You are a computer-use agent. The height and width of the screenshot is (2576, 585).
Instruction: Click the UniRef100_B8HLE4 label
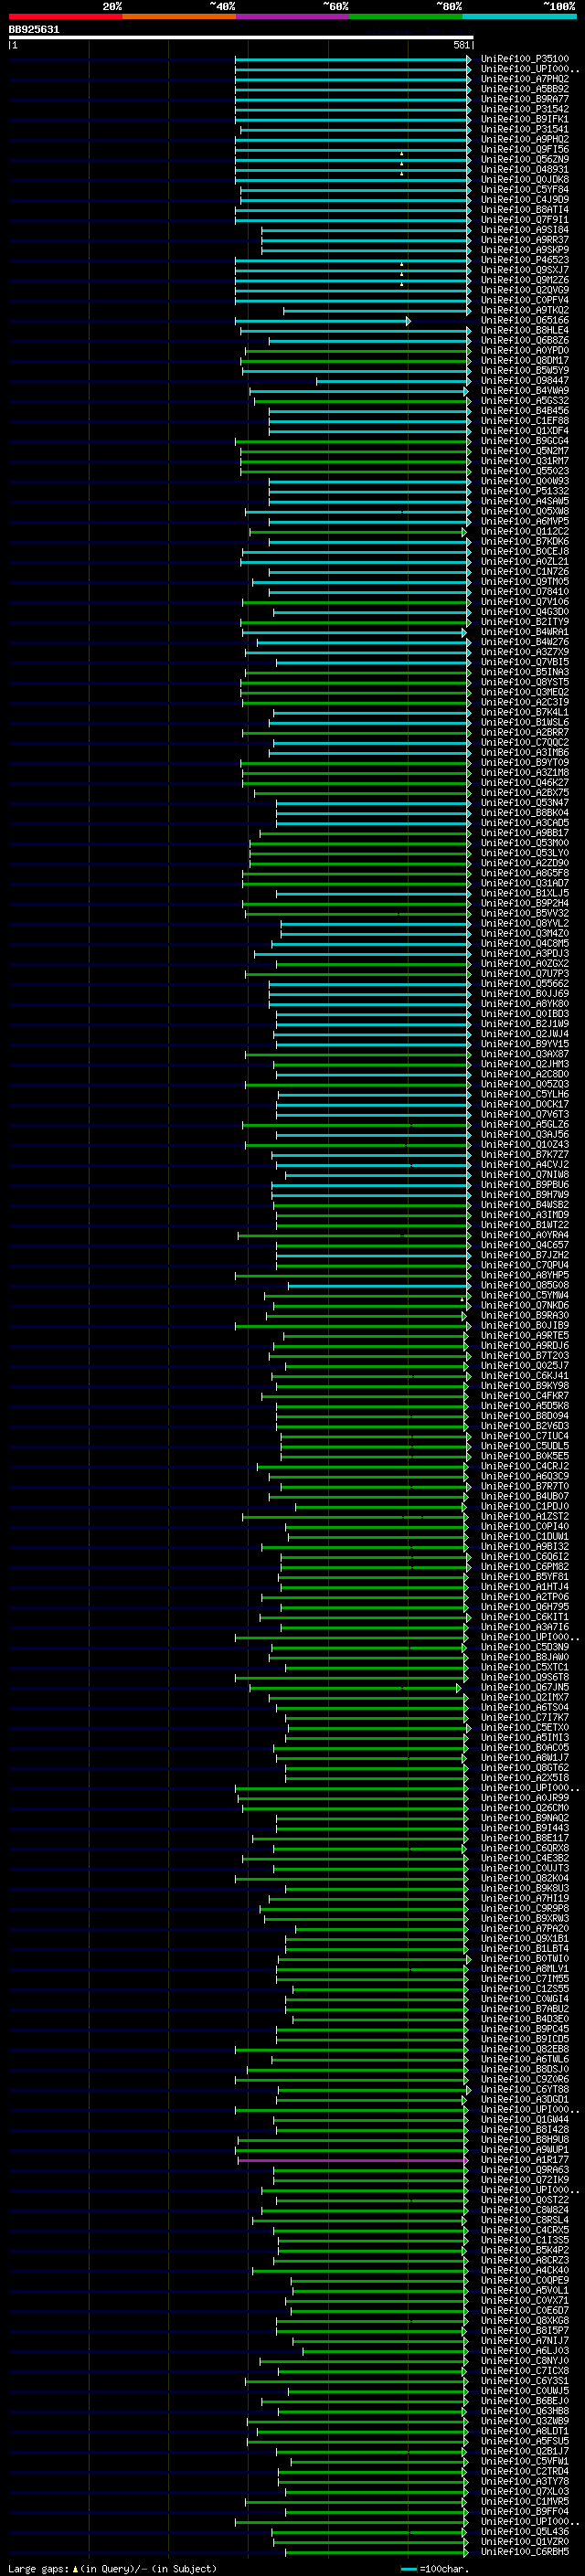[x=524, y=331]
